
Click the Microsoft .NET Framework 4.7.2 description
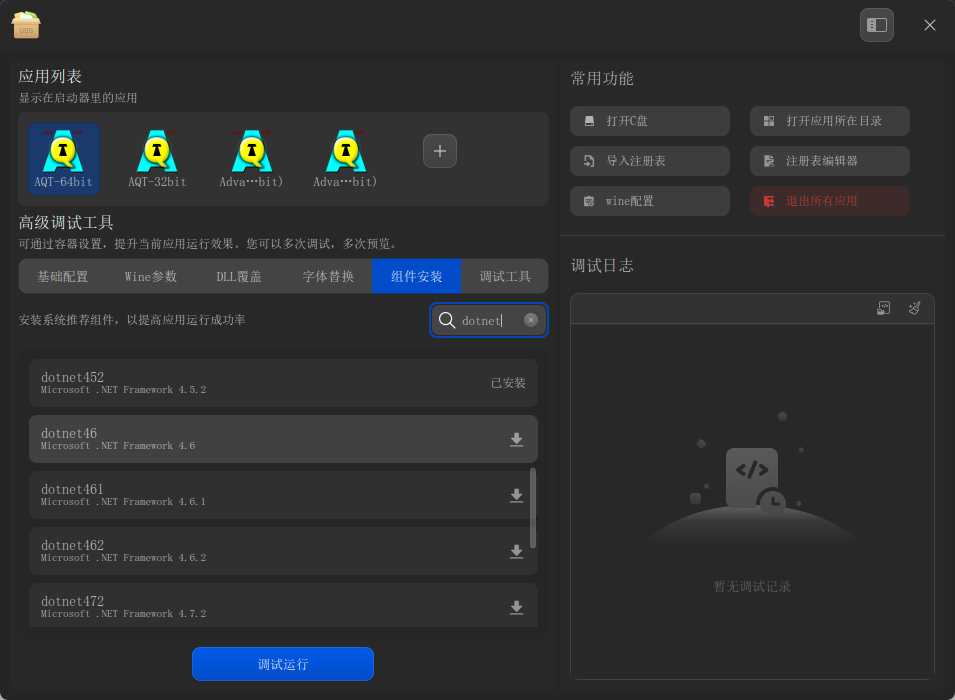(123, 613)
